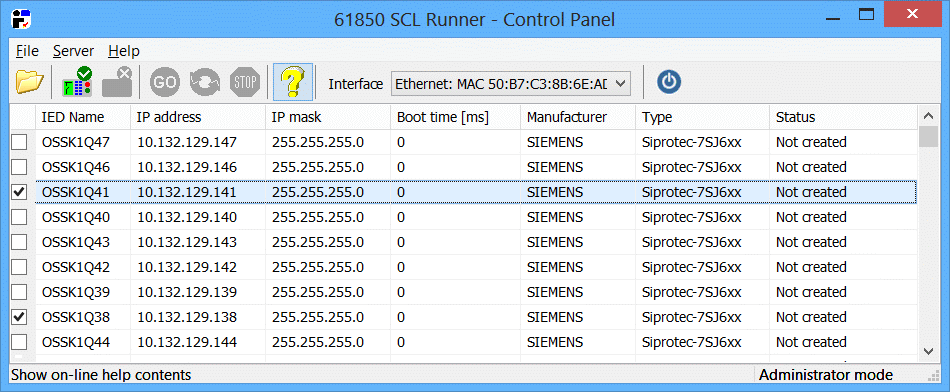
Task: Uncheck the OSSK1Q38 checkbox
Action: point(20,317)
